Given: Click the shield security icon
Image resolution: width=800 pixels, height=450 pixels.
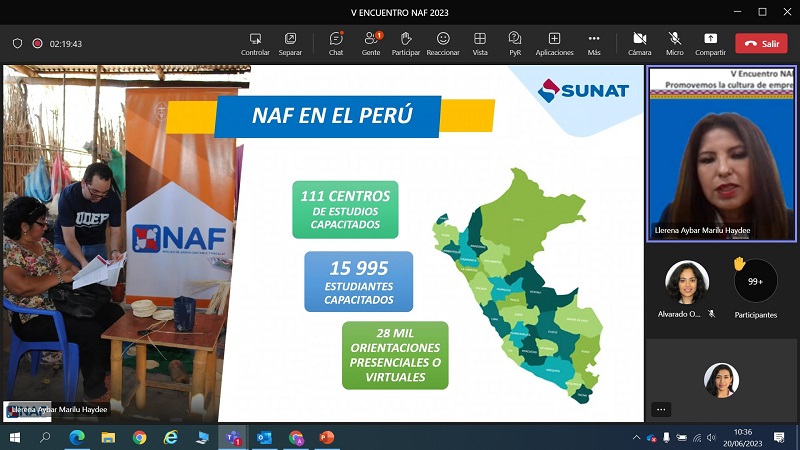Looking at the screenshot, I should [17, 43].
